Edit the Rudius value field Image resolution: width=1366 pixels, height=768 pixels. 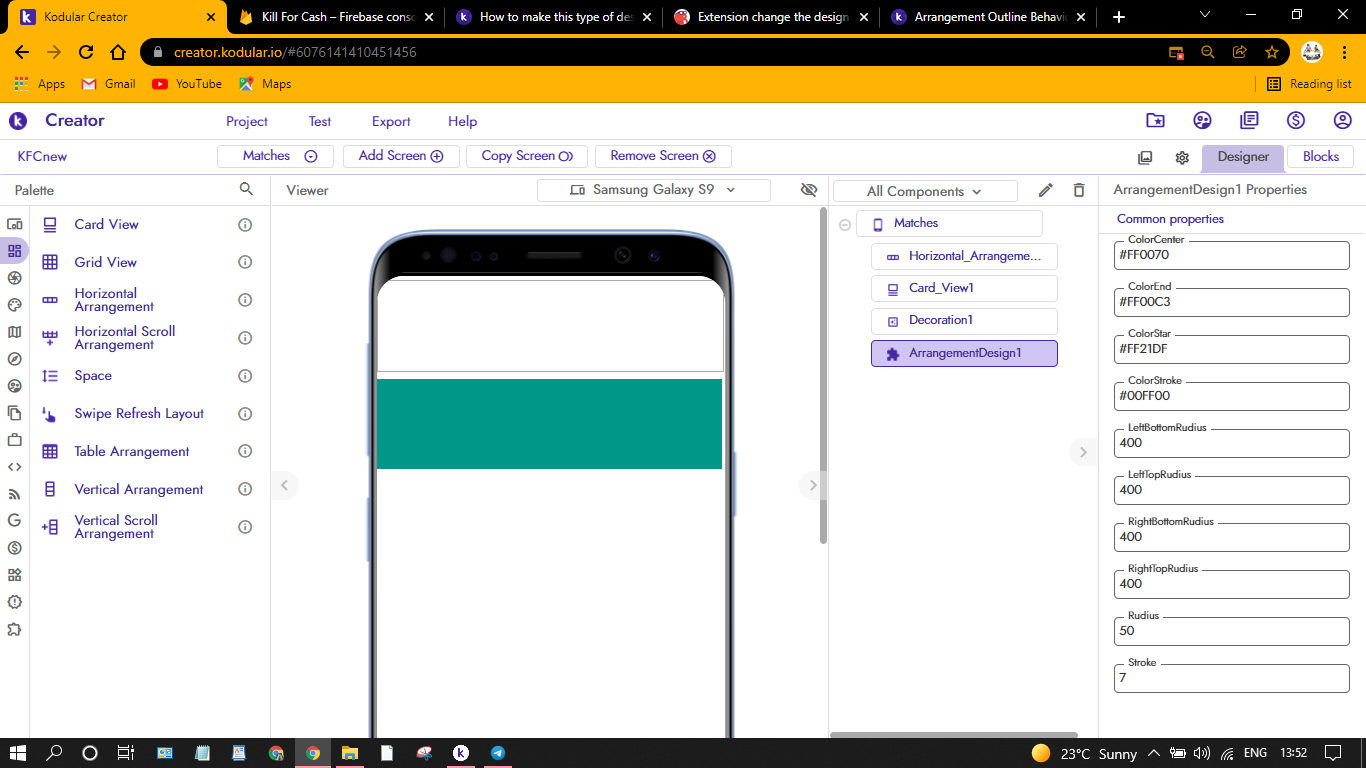click(1232, 631)
